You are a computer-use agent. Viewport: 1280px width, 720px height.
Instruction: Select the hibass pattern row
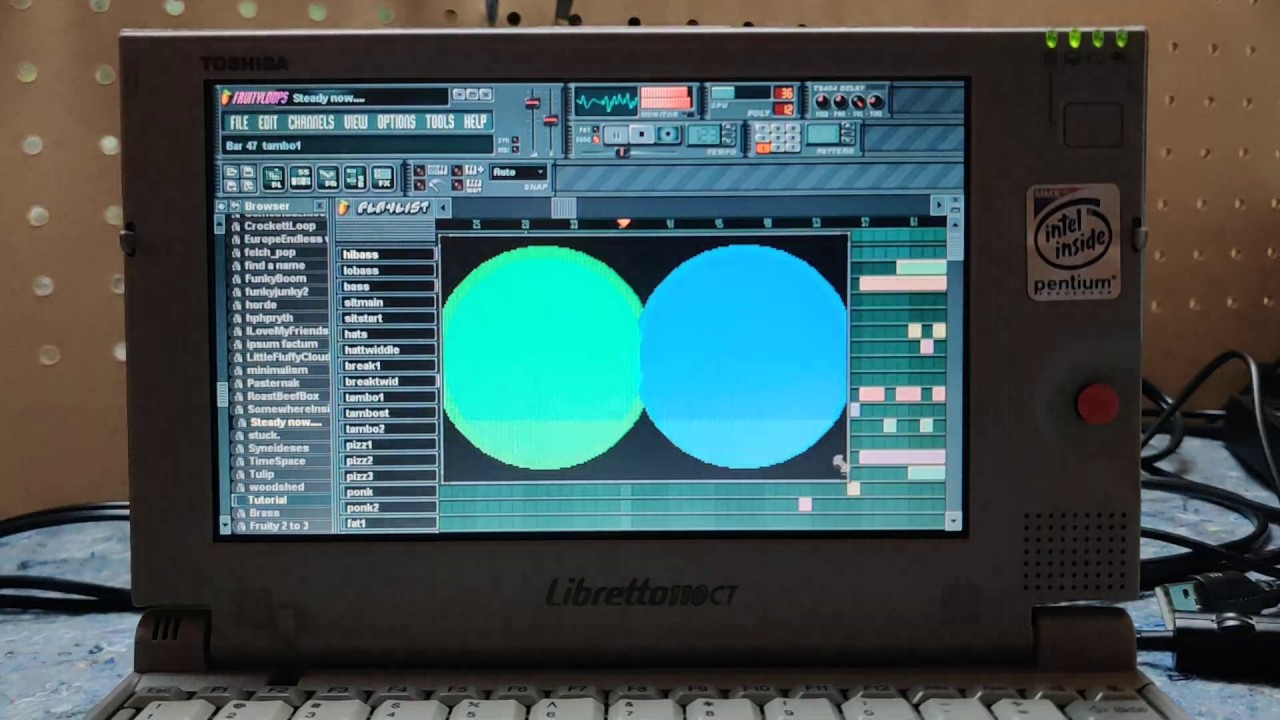pos(387,255)
